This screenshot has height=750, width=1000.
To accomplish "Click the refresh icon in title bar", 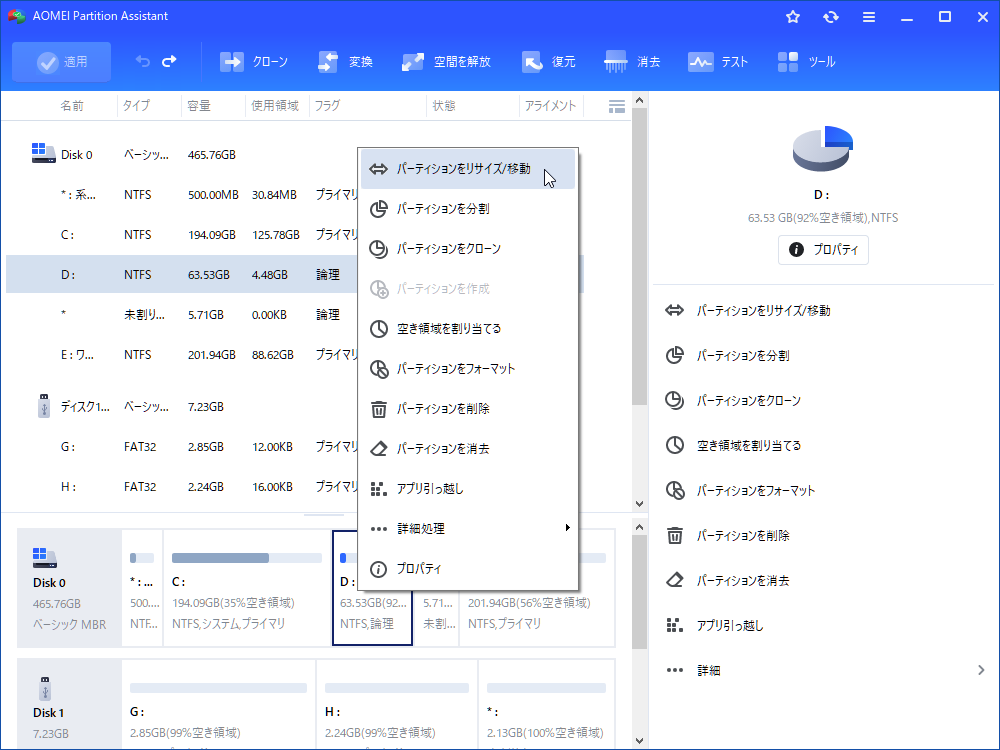I will (x=830, y=17).
